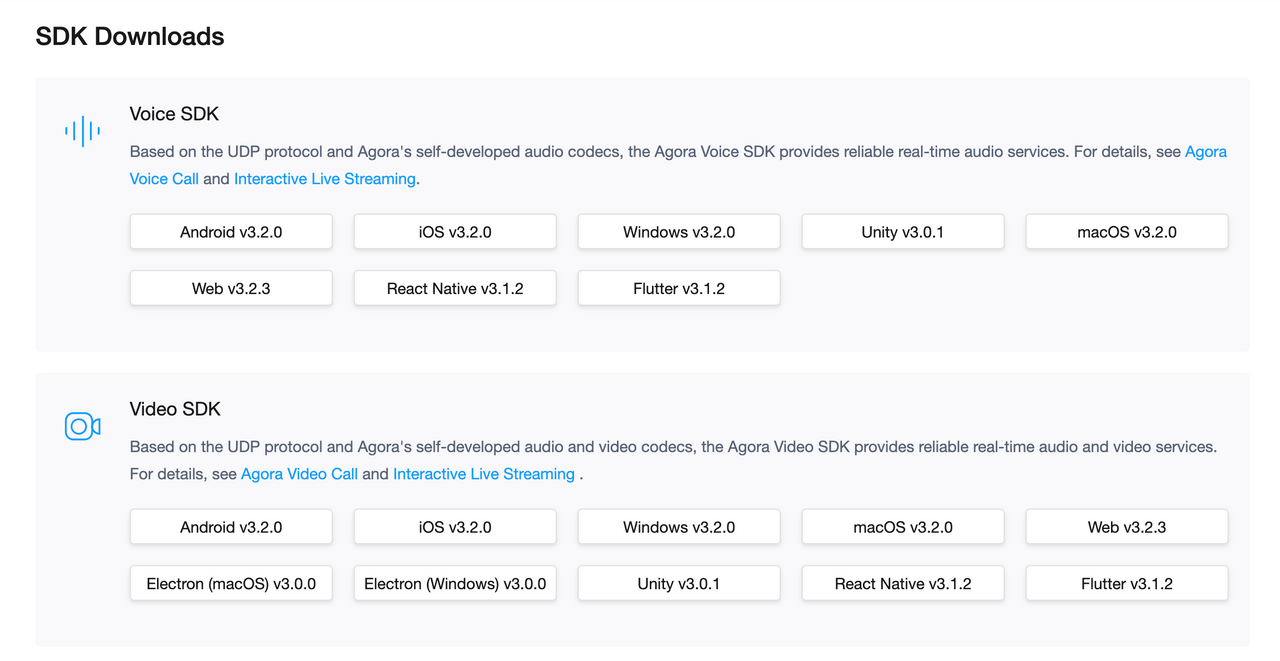Click the Voice SDK sound-wave icon

click(x=82, y=130)
